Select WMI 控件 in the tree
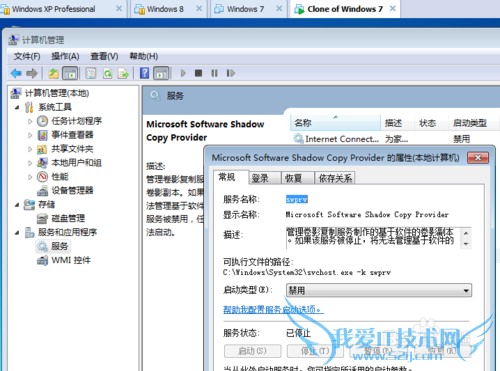Image resolution: width=500 pixels, height=371 pixels. (71, 260)
